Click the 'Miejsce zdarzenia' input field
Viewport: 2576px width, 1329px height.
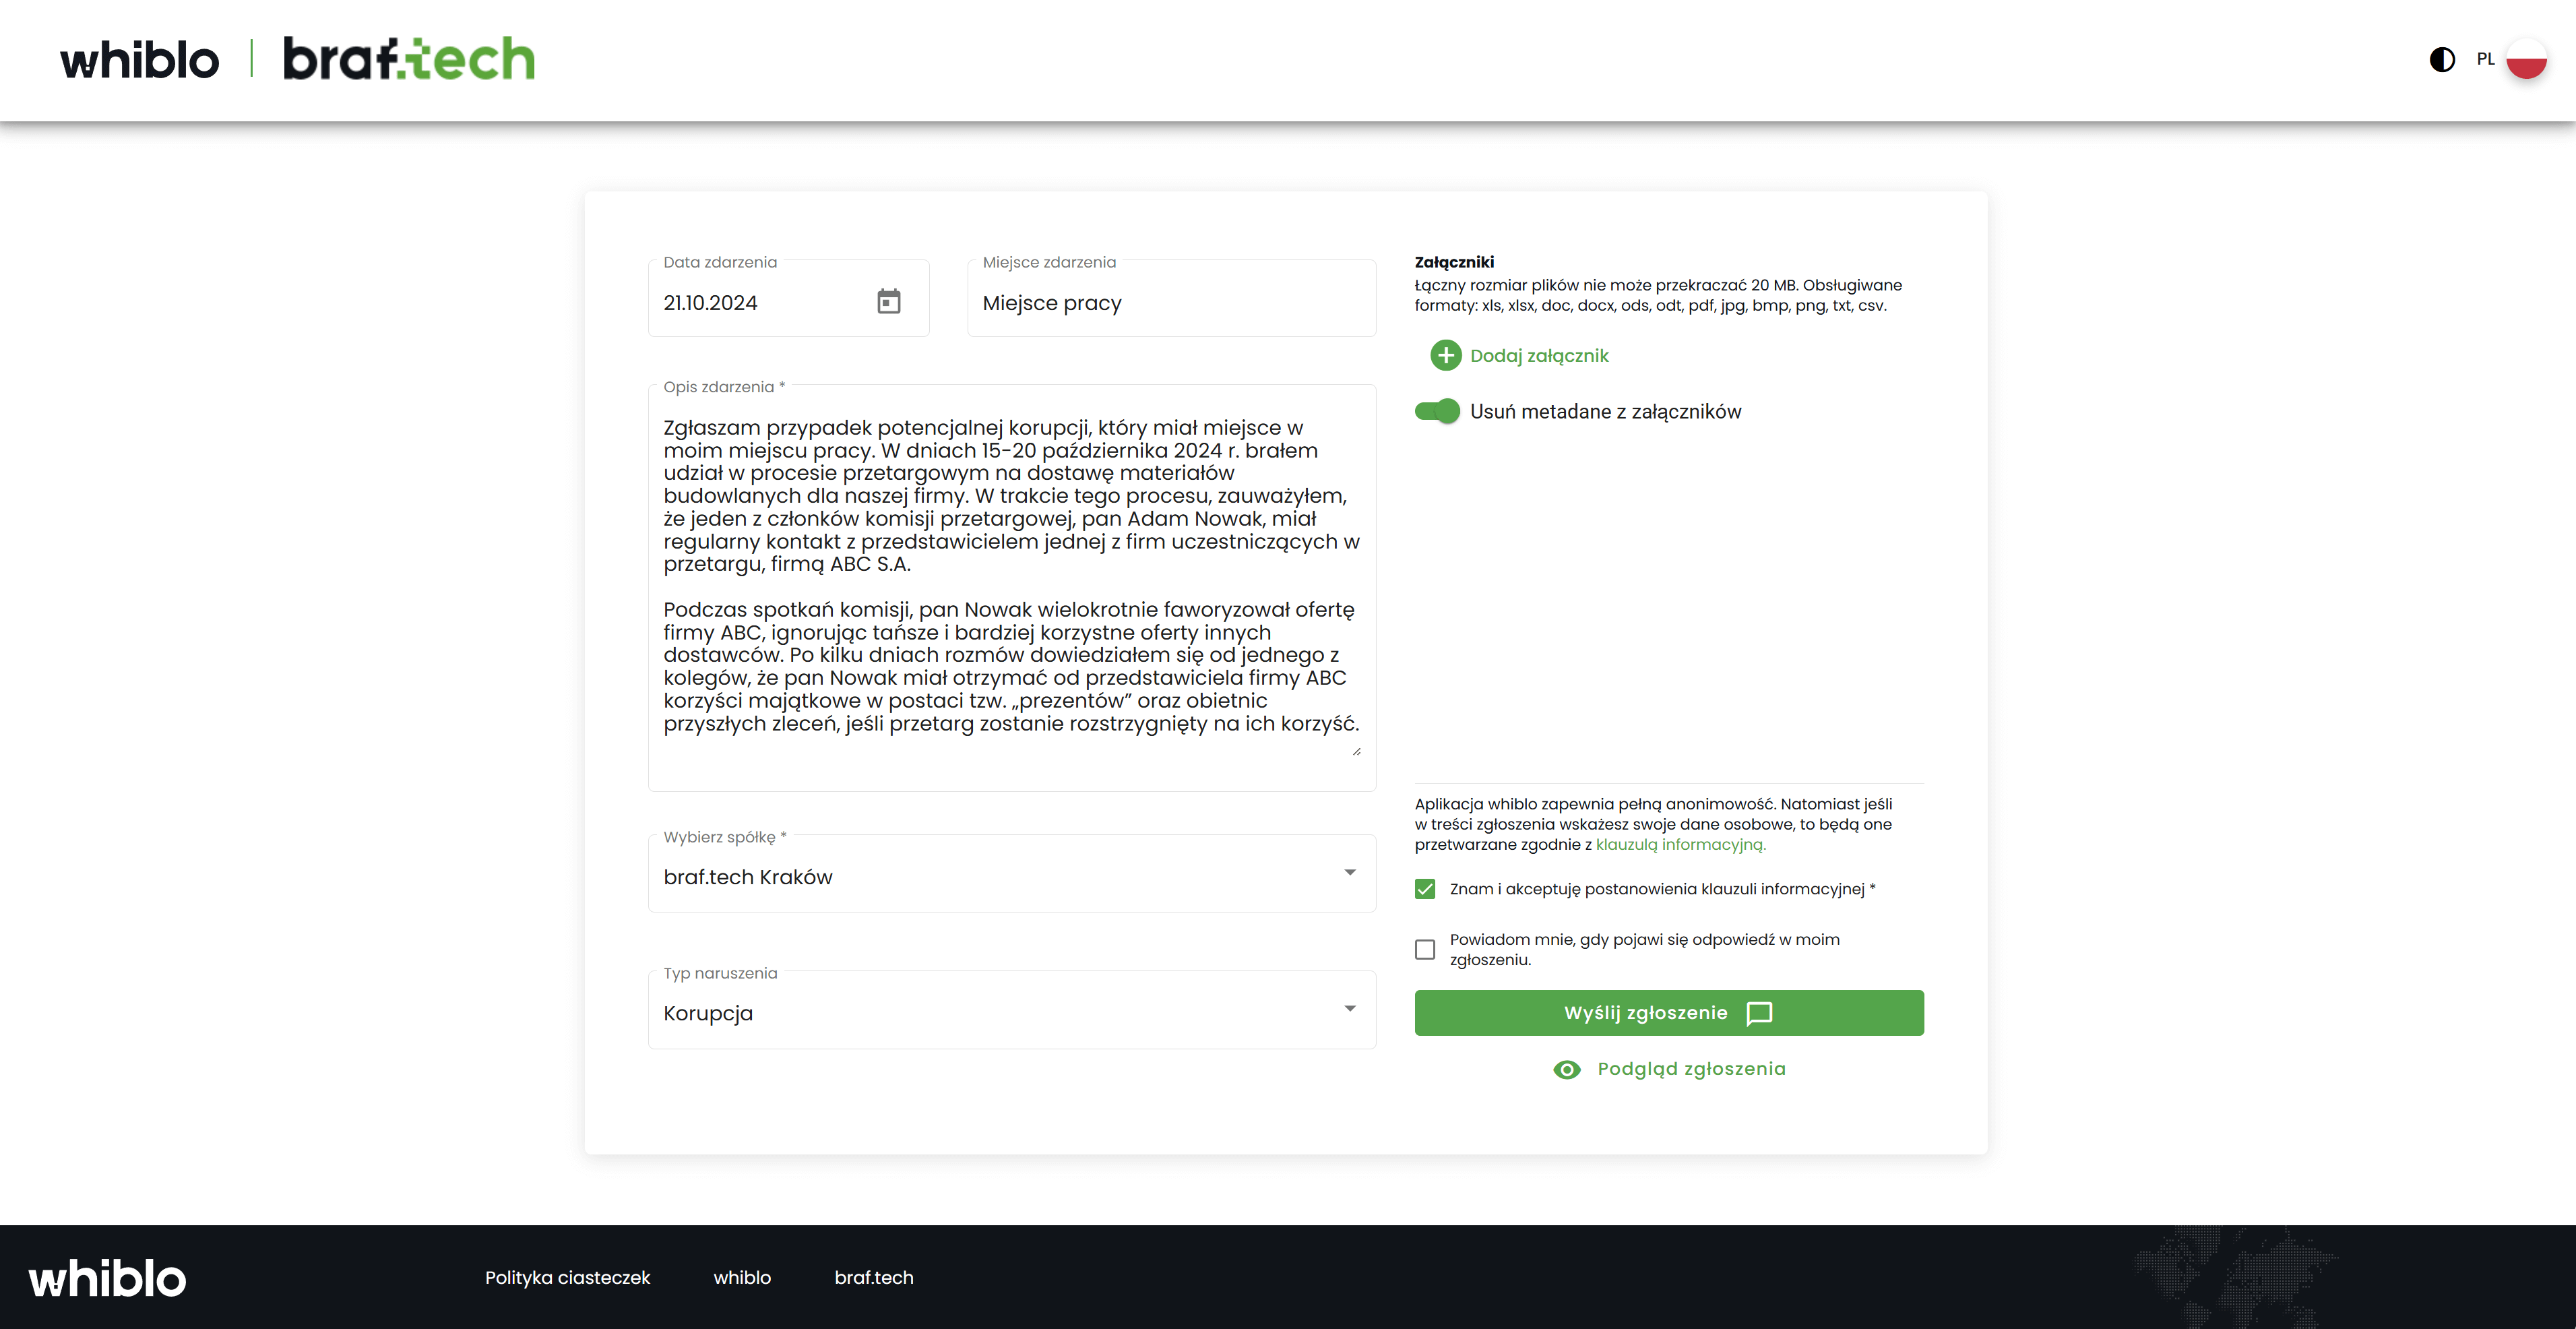click(x=1172, y=299)
